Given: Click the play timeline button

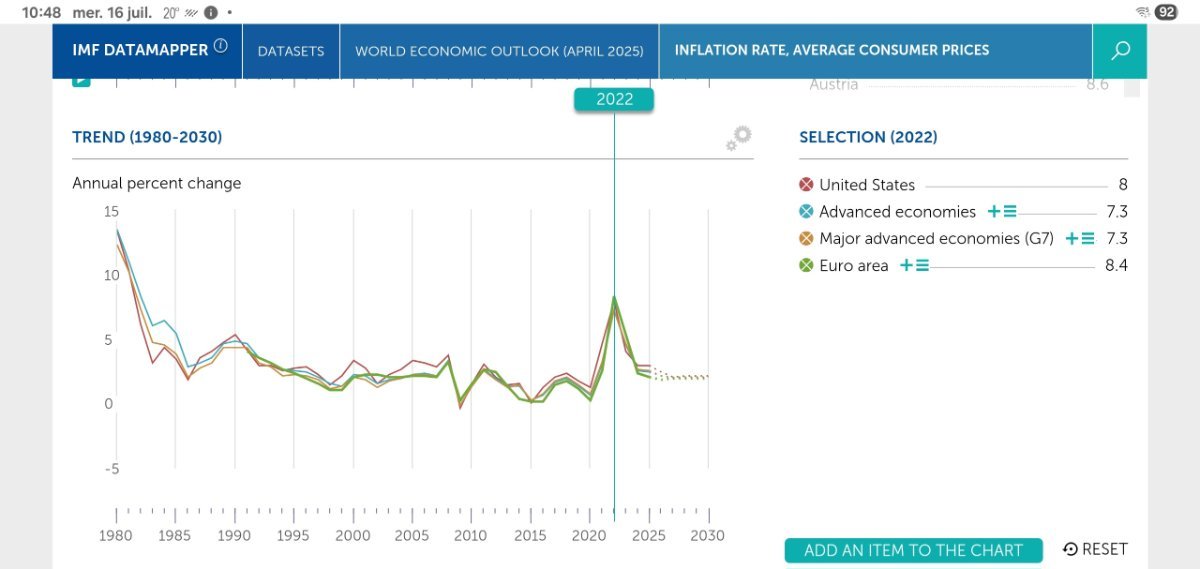Looking at the screenshot, I should click(x=82, y=82).
